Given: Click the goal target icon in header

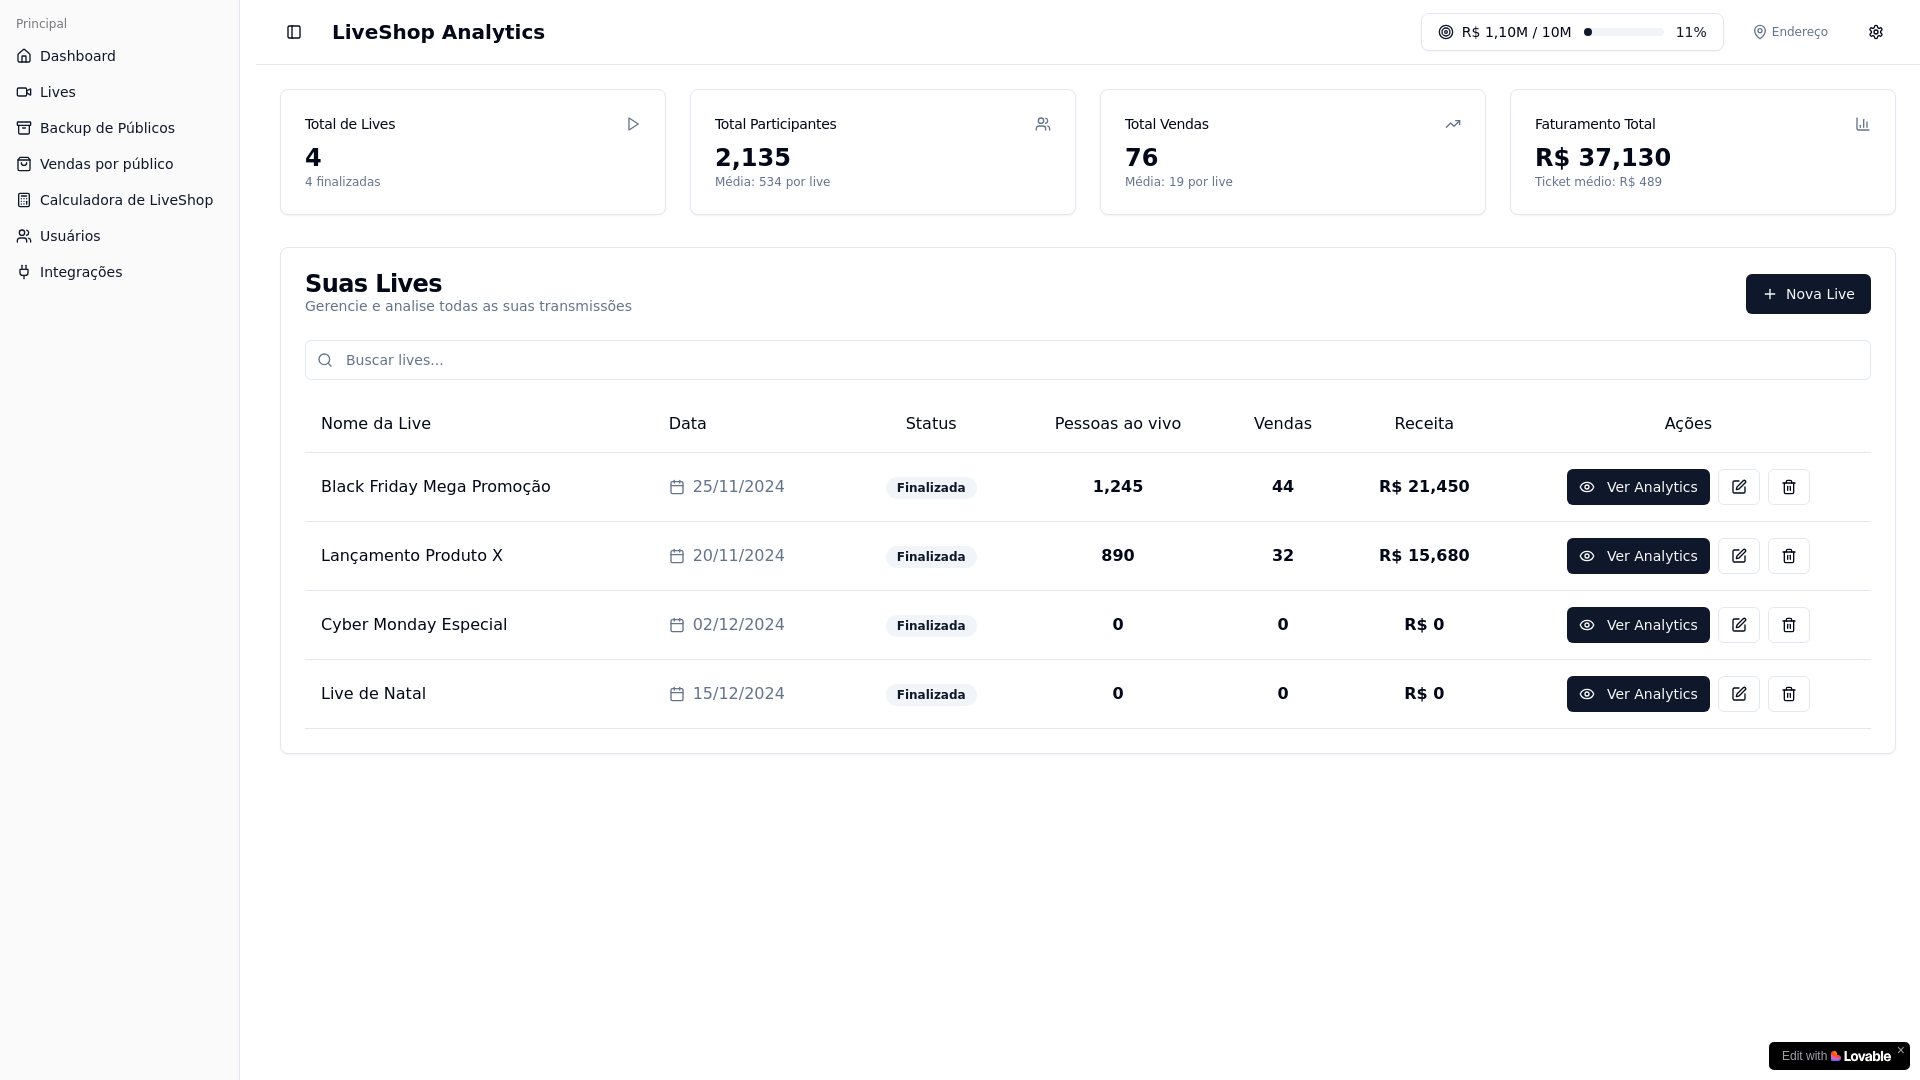Looking at the screenshot, I should pyautogui.click(x=1446, y=32).
